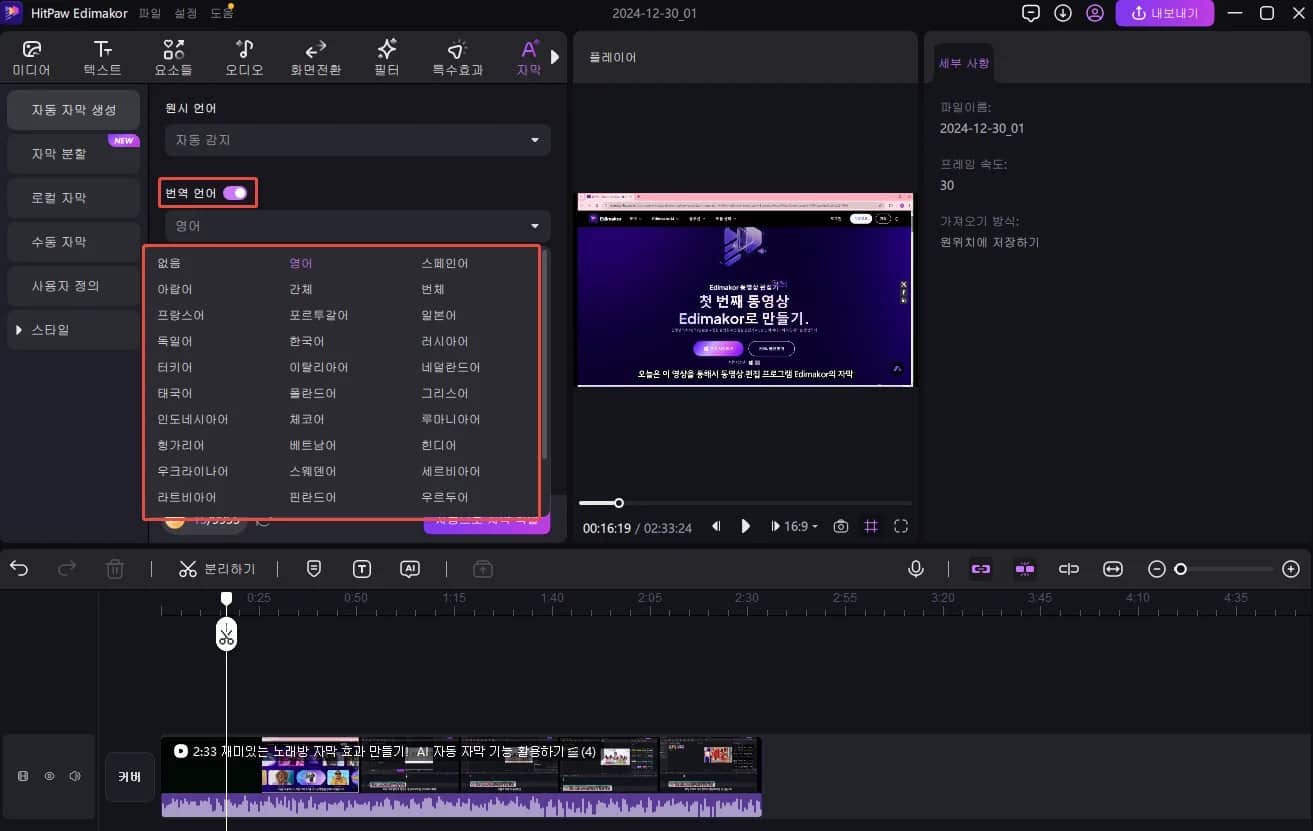
Task: Open the 자동 감지 source language dropdown
Action: [x=356, y=140]
